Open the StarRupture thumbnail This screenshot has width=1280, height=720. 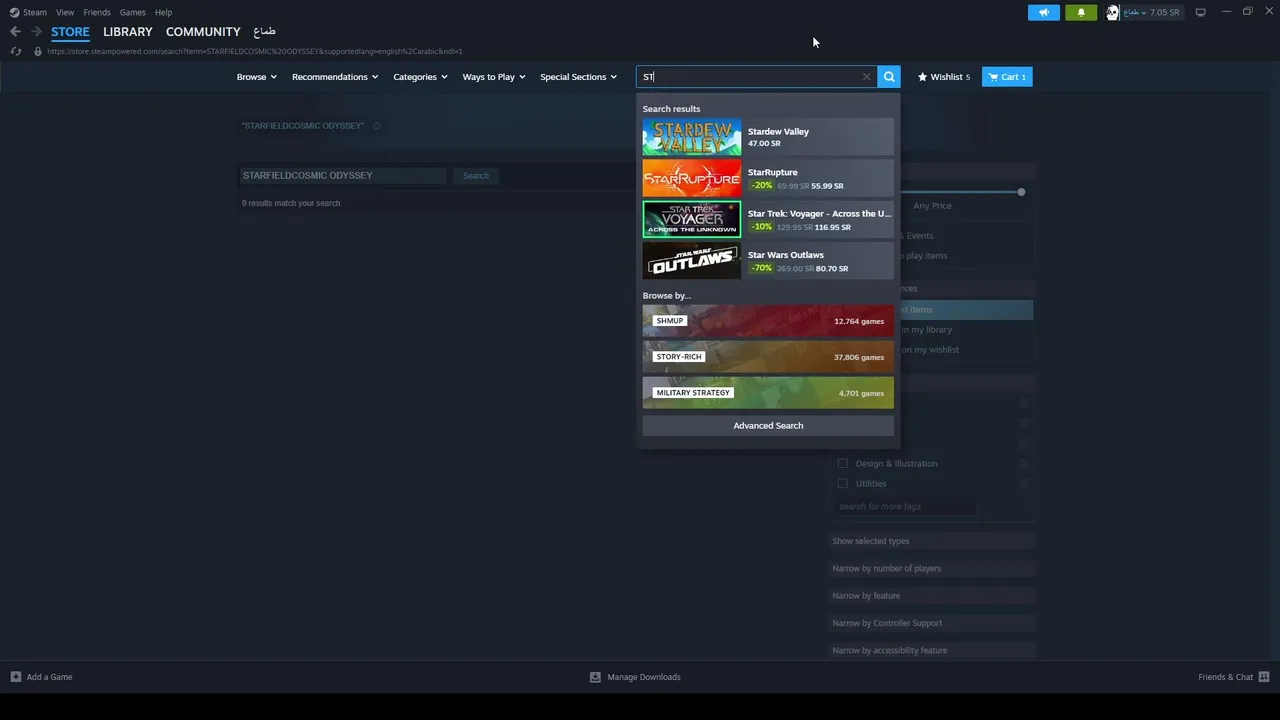click(692, 178)
